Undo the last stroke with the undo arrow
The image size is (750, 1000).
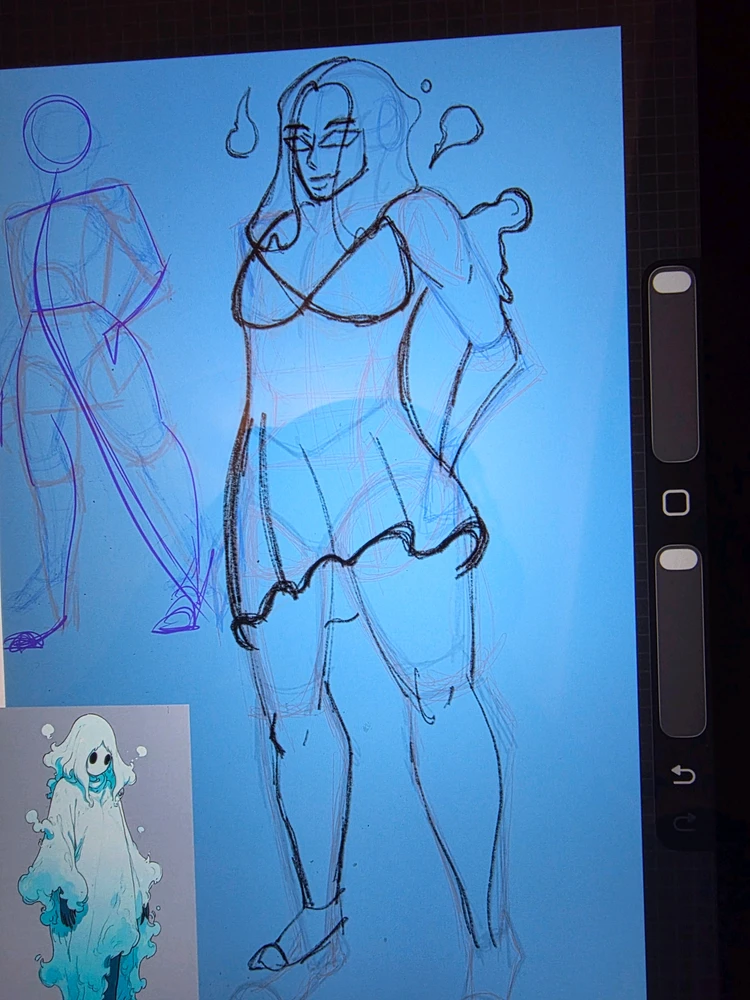pos(683,774)
